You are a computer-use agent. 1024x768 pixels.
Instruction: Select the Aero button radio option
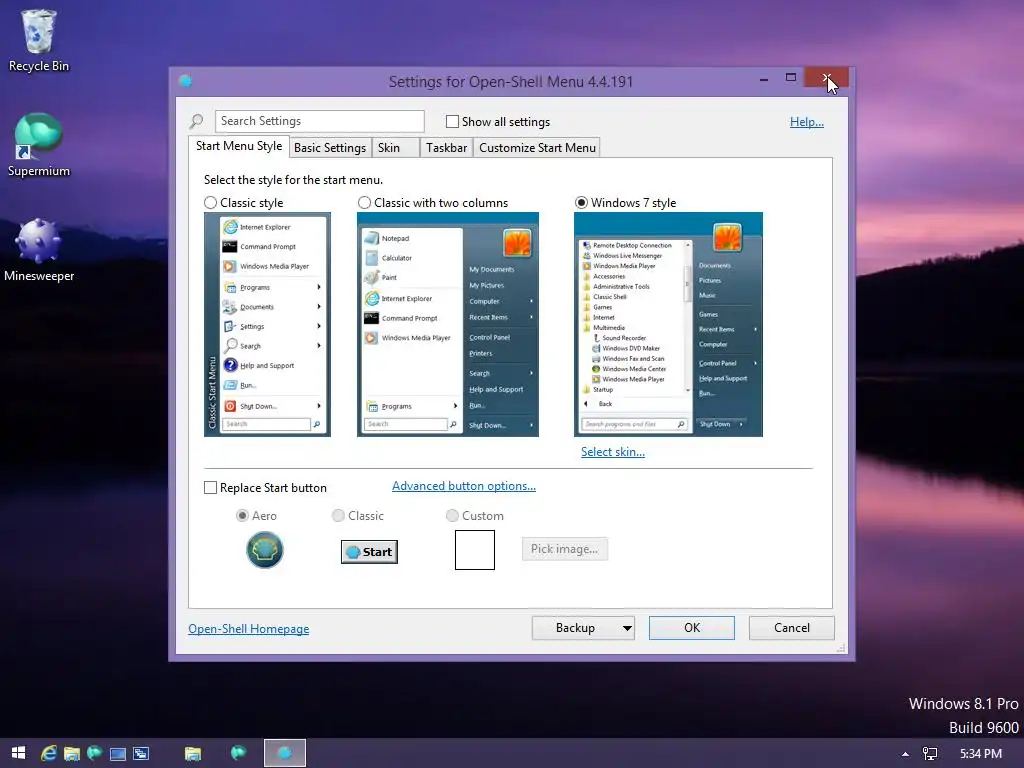(x=242, y=516)
